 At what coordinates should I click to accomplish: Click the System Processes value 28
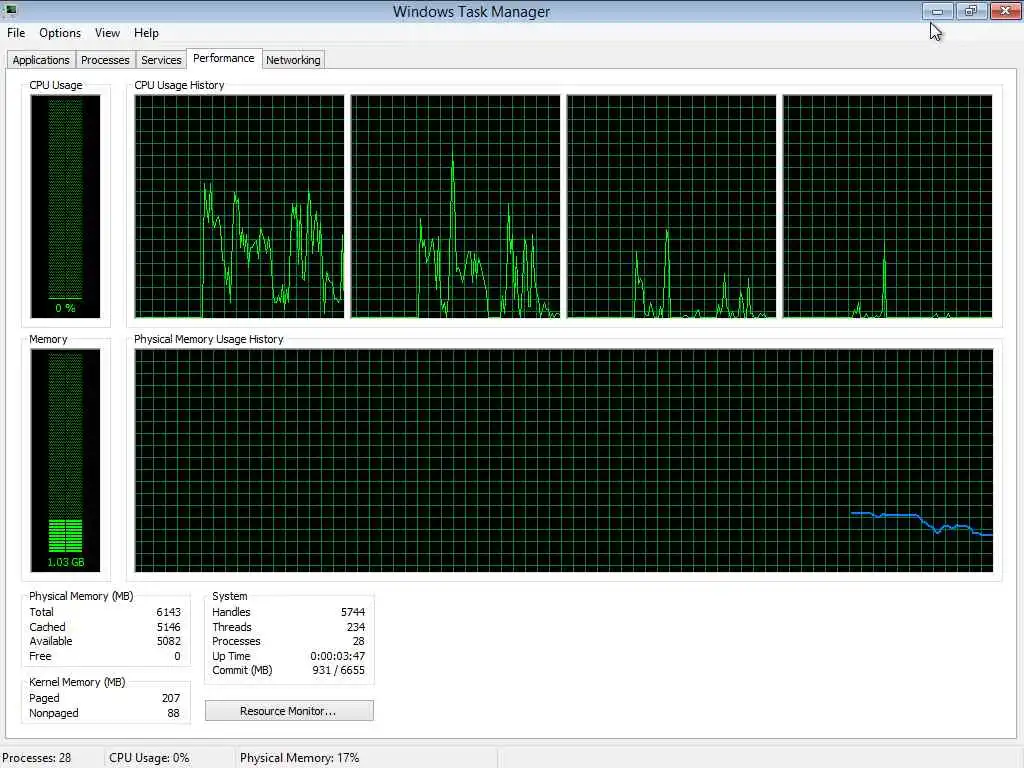point(359,641)
